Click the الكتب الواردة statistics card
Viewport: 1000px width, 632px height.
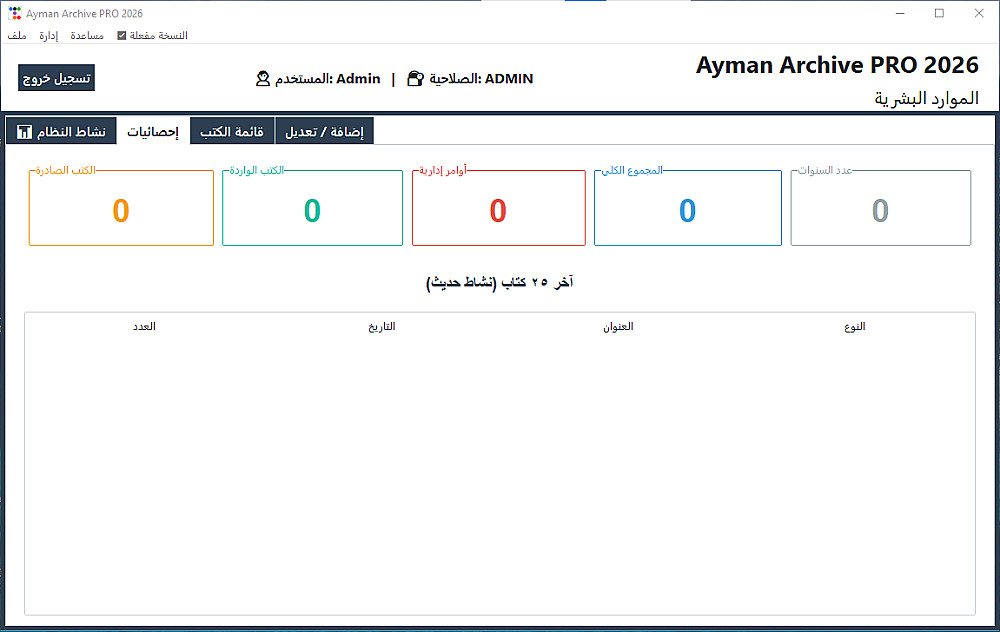pyautogui.click(x=312, y=207)
